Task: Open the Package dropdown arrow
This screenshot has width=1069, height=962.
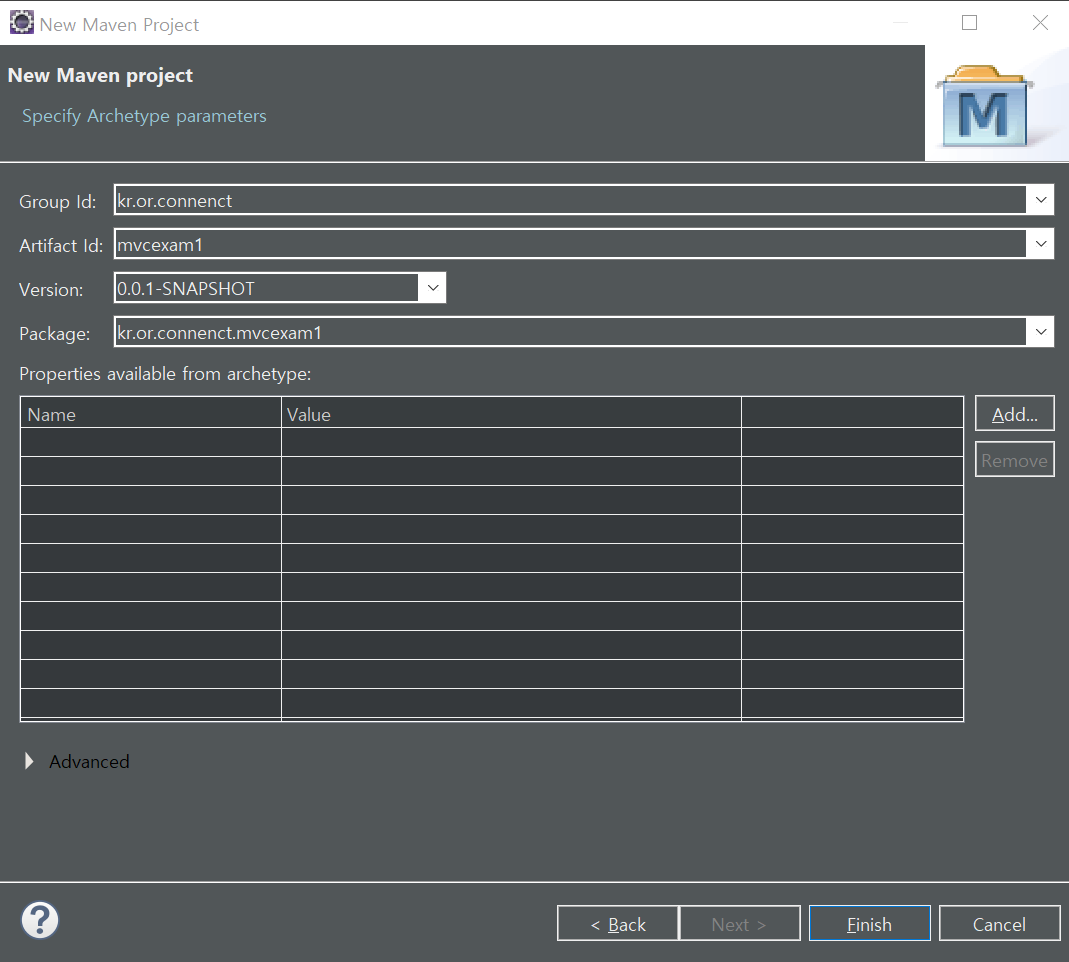Action: pos(1040,332)
